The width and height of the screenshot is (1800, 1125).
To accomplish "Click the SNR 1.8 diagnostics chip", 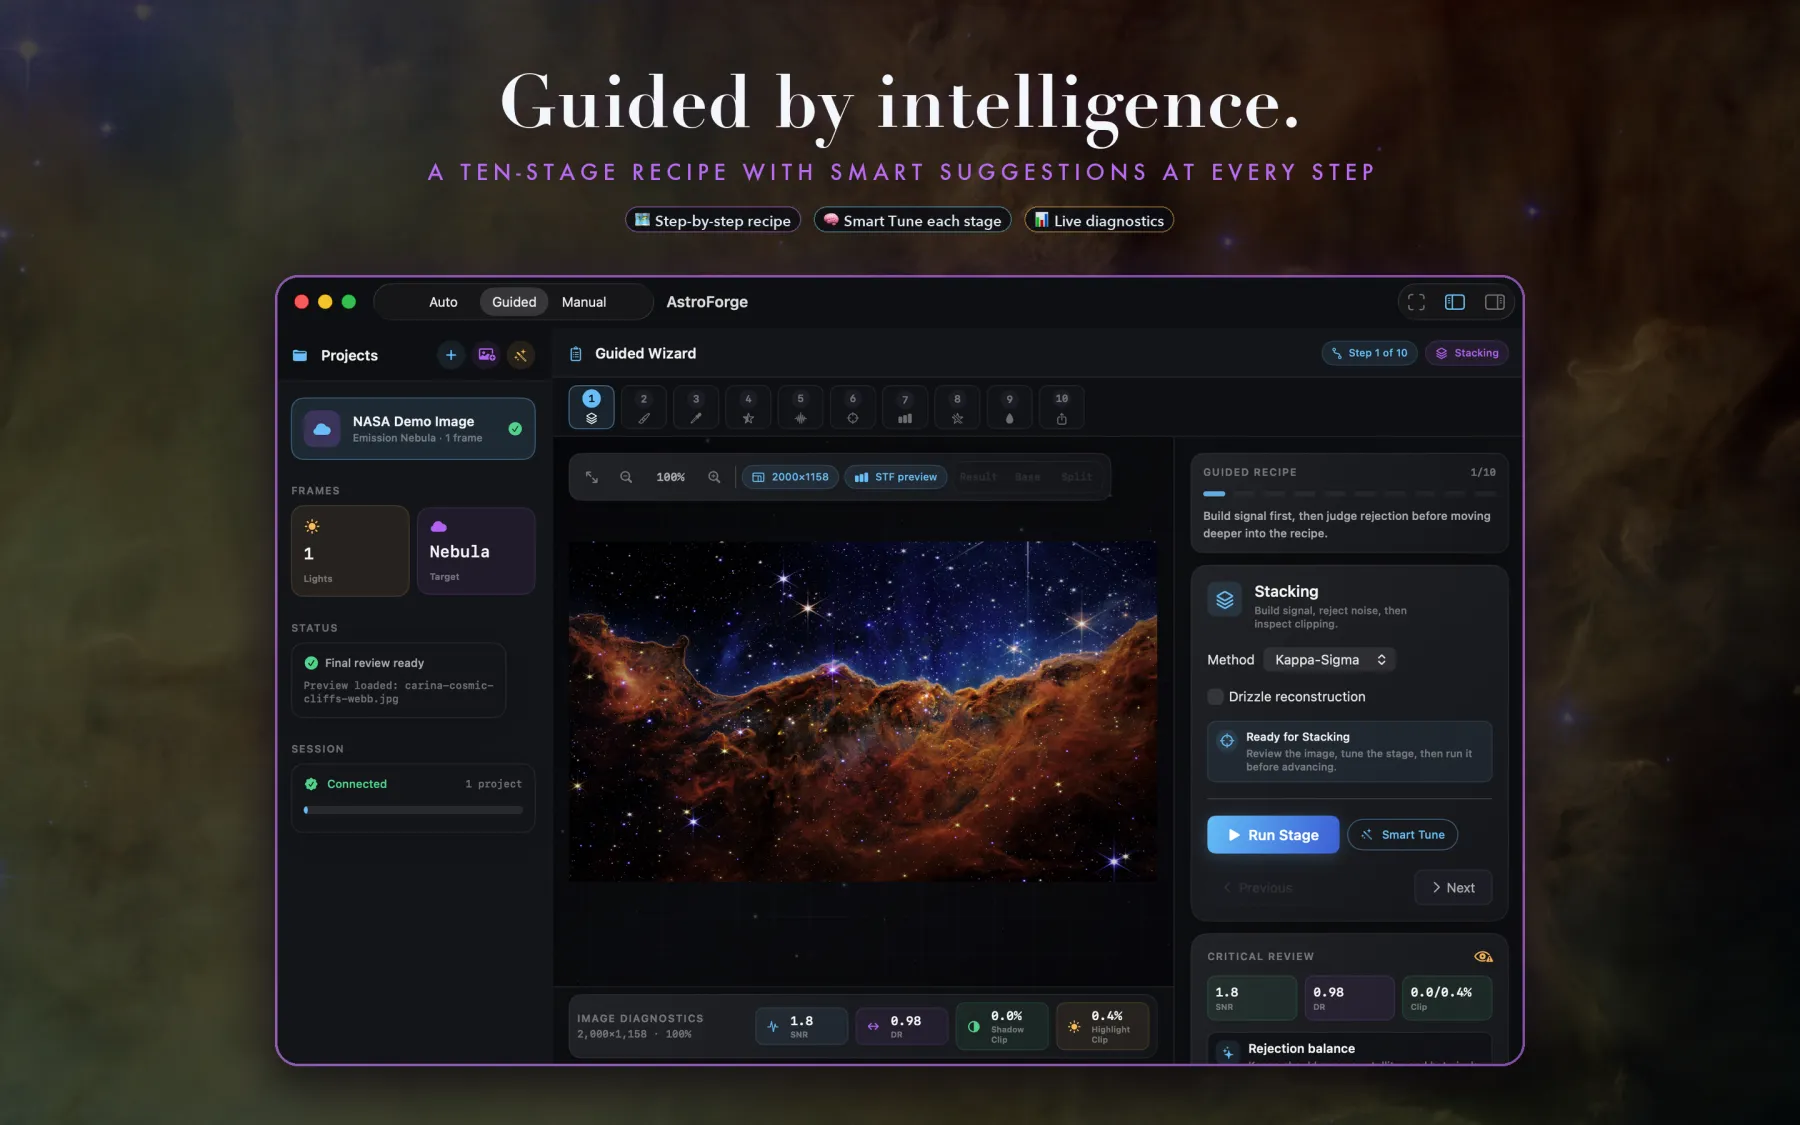I will (801, 1026).
